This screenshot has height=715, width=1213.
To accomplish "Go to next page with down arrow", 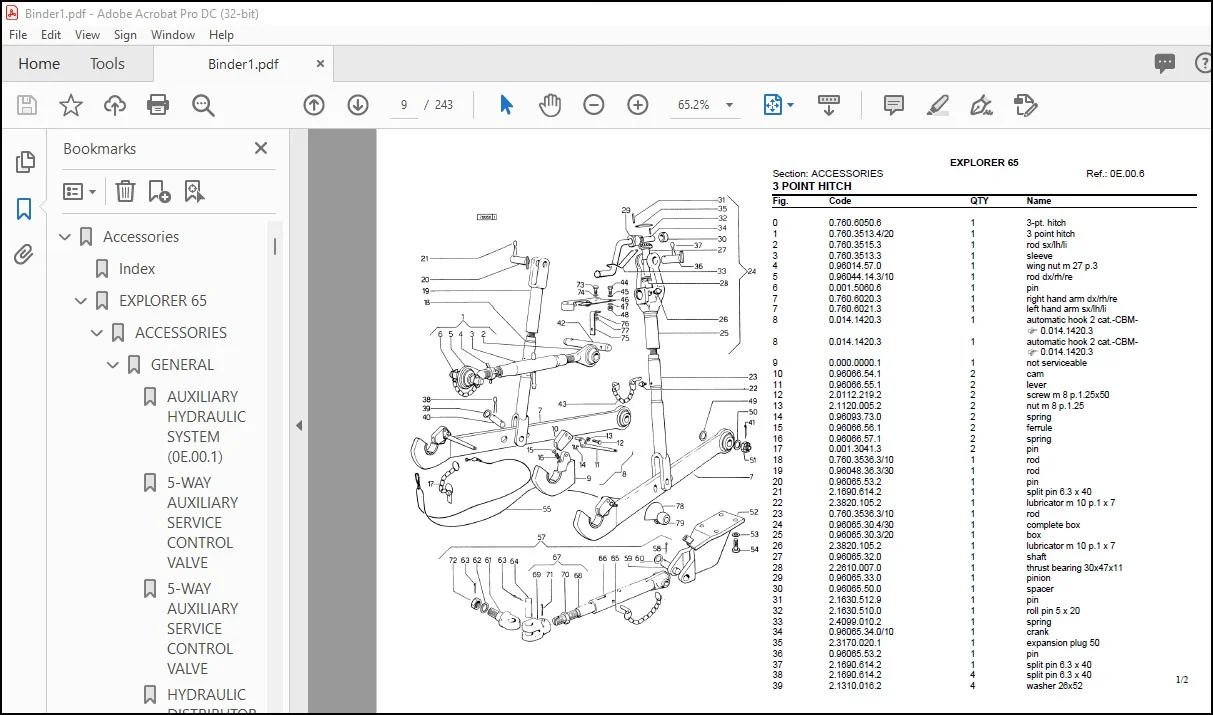I will coord(358,105).
